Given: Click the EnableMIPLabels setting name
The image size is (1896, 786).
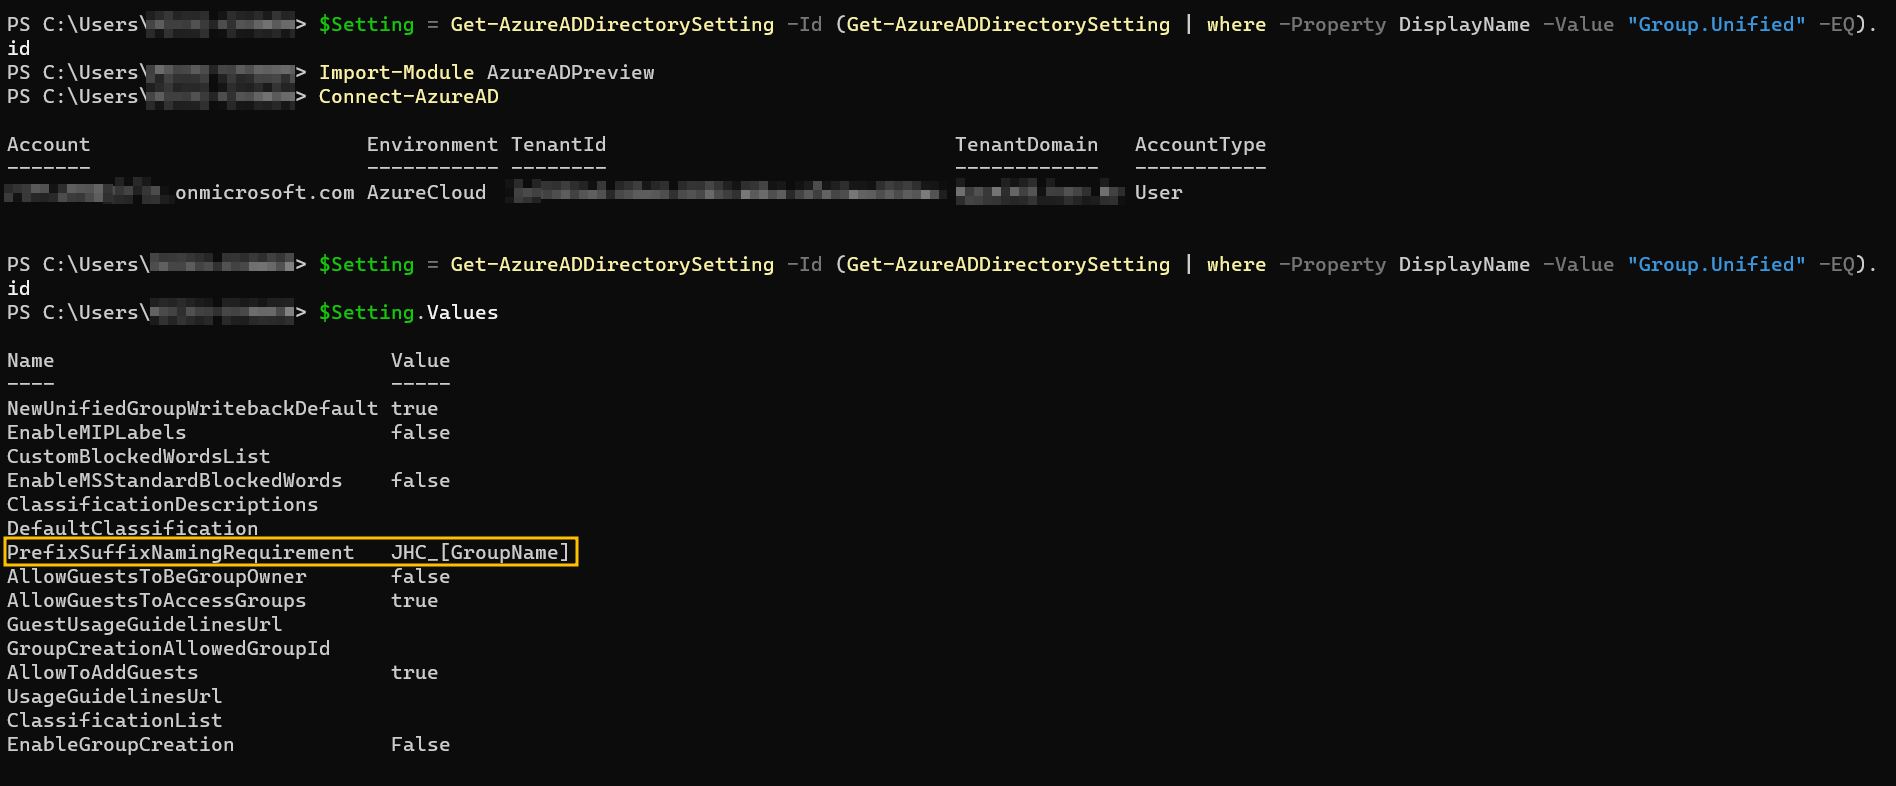Looking at the screenshot, I should click(96, 432).
